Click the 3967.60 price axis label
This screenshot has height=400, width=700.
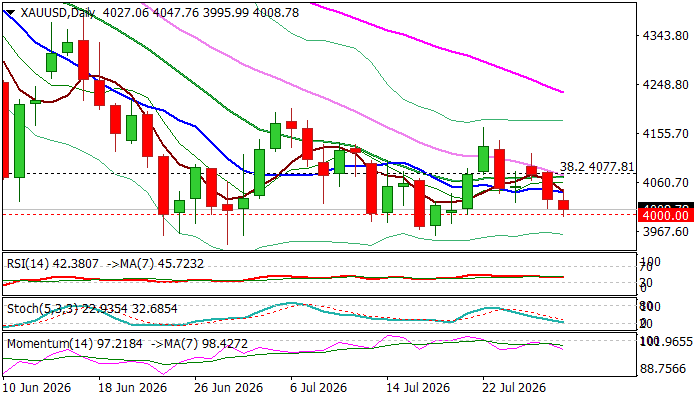pyautogui.click(x=665, y=232)
